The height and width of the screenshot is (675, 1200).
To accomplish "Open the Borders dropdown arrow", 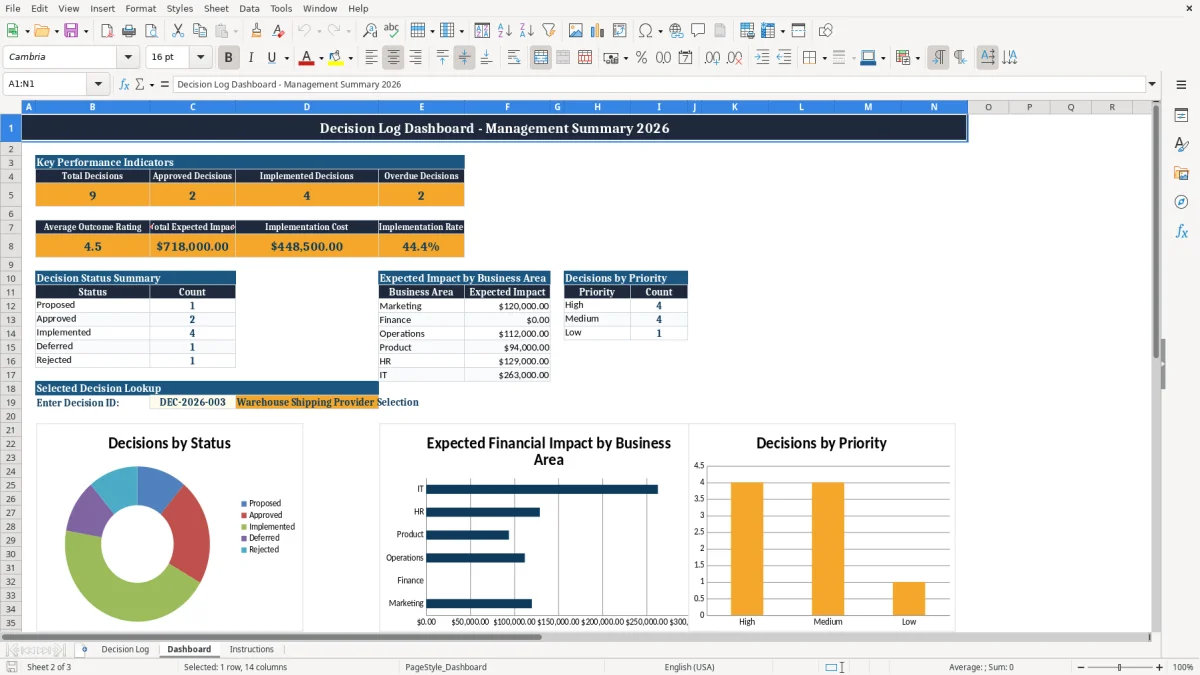I will (x=824, y=58).
